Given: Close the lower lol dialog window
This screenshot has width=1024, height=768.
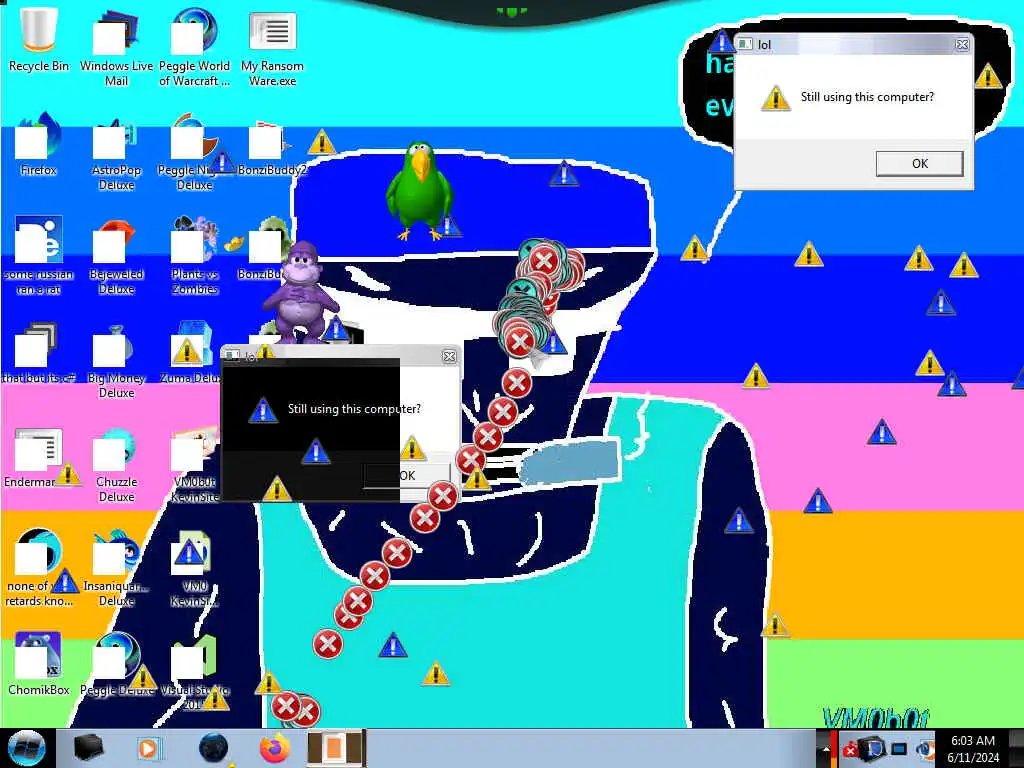Looking at the screenshot, I should (x=449, y=356).
